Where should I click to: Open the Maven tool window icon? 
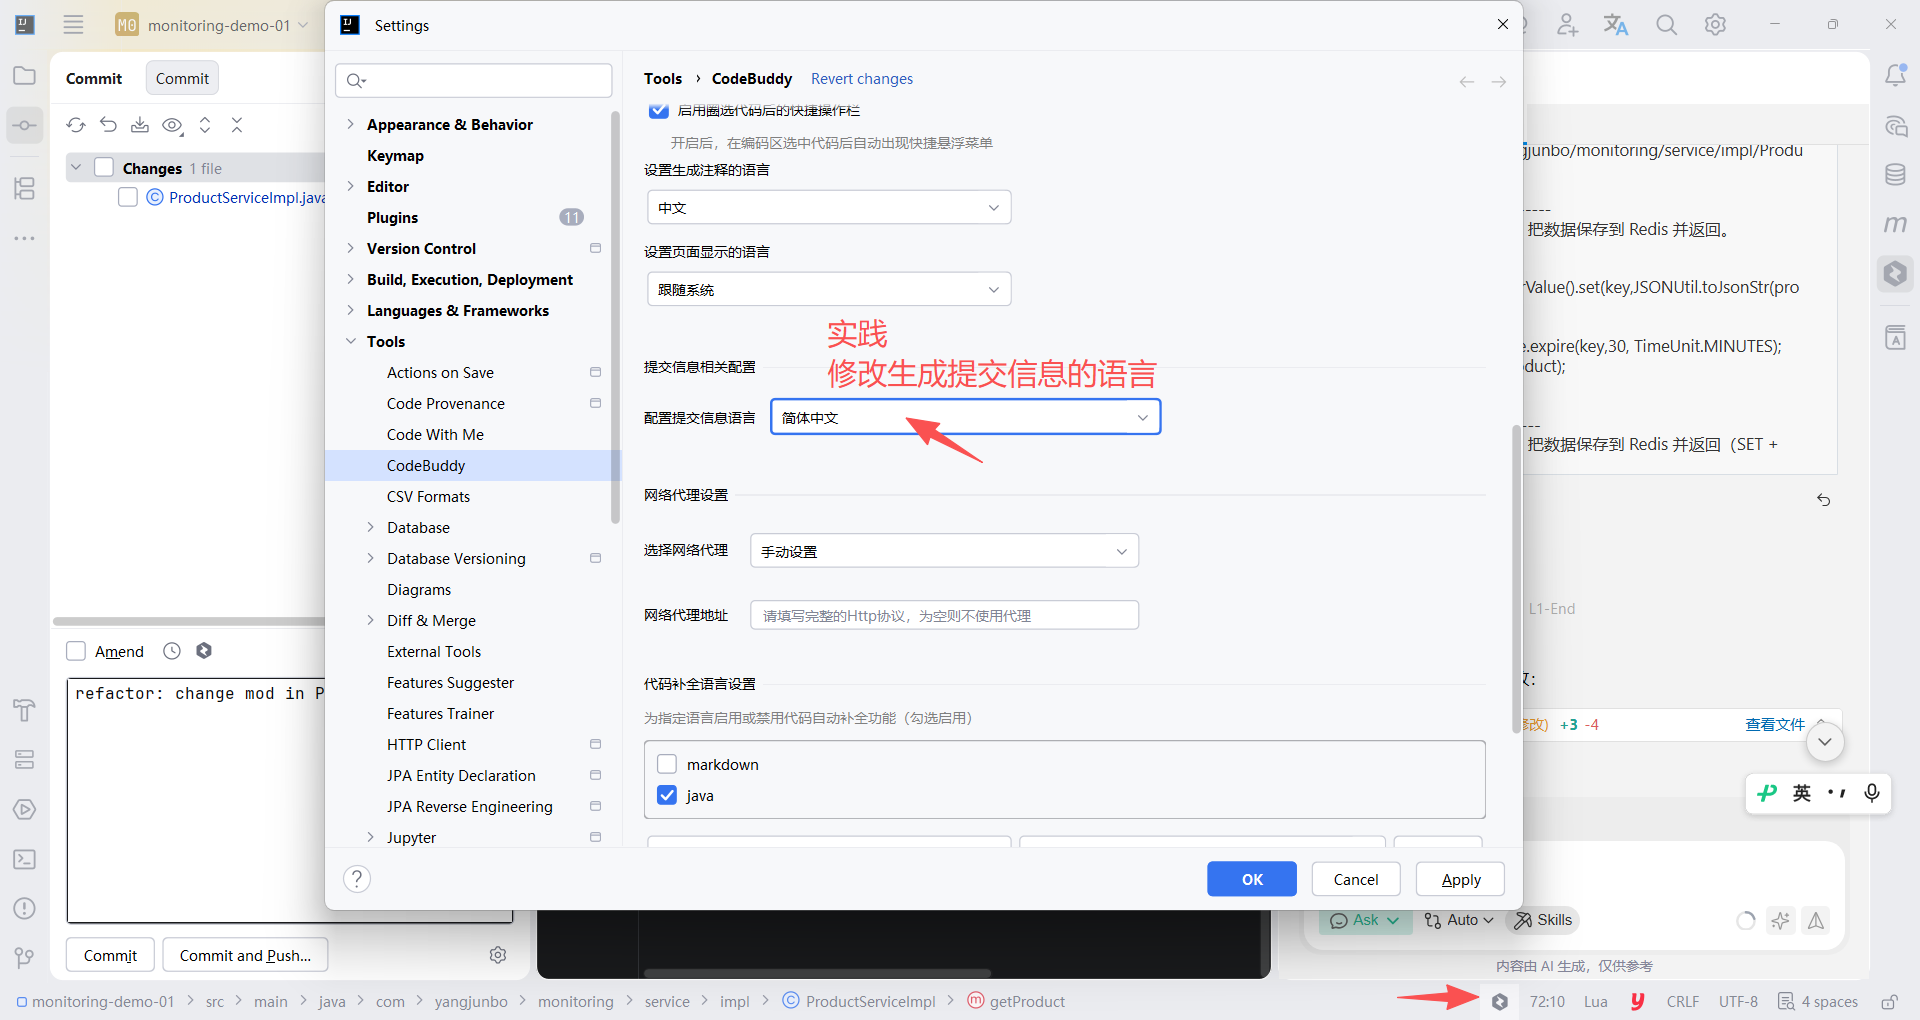(x=1895, y=224)
